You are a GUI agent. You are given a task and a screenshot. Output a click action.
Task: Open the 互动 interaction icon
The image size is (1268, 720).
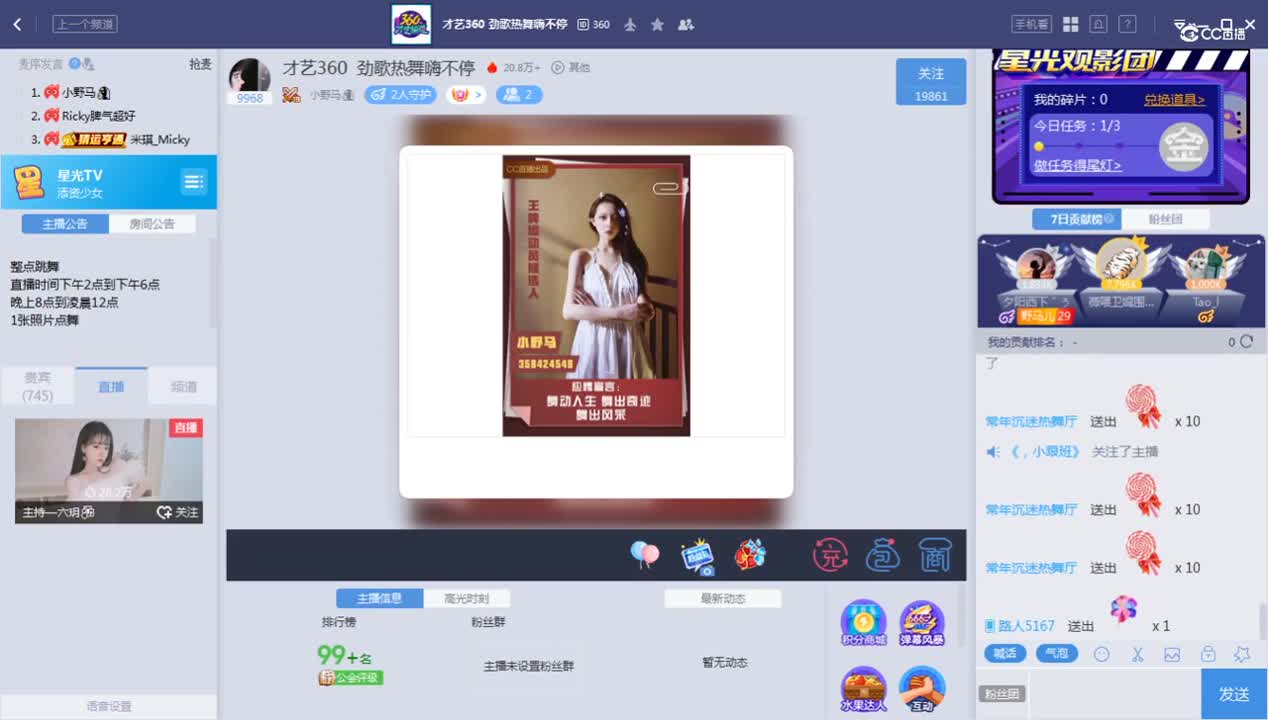point(922,689)
